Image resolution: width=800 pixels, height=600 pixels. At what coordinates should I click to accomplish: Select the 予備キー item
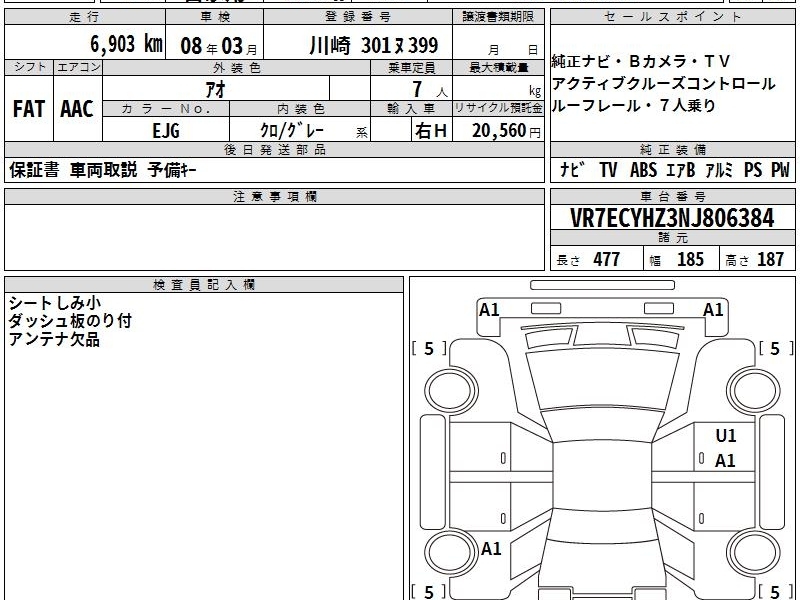click(172, 170)
